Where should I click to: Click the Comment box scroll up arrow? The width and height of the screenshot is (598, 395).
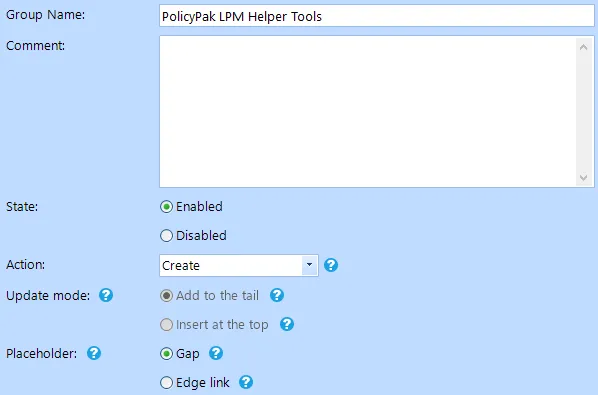point(584,47)
